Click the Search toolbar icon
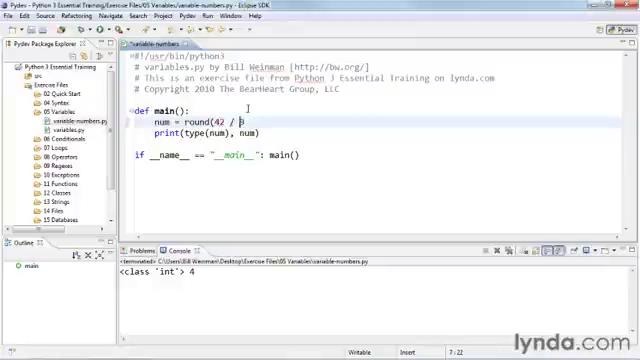The image size is (640, 360). click(x=146, y=30)
